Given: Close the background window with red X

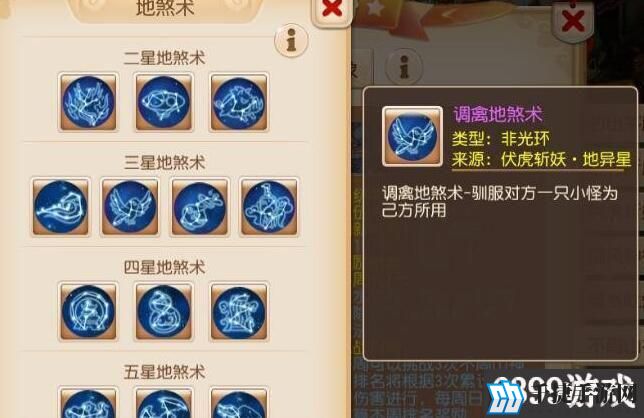Looking at the screenshot, I should (x=573, y=21).
